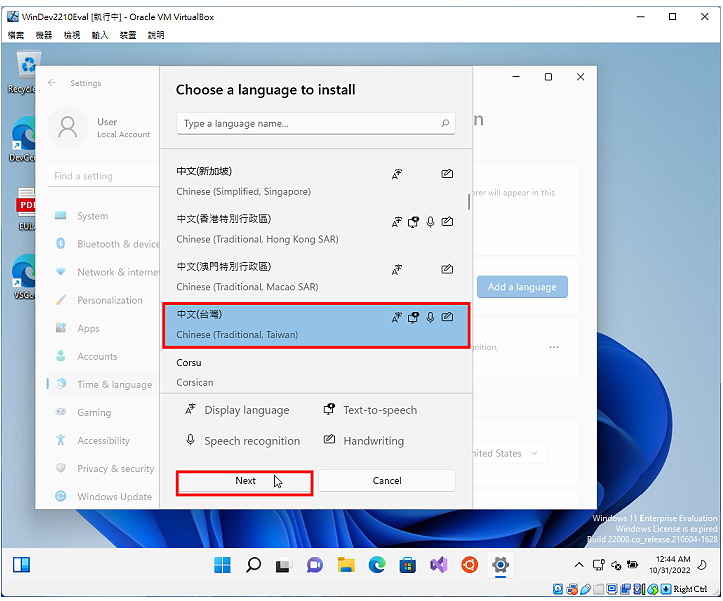Expand the United States region dropdown
This screenshot has width=723, height=601.
[x=509, y=453]
